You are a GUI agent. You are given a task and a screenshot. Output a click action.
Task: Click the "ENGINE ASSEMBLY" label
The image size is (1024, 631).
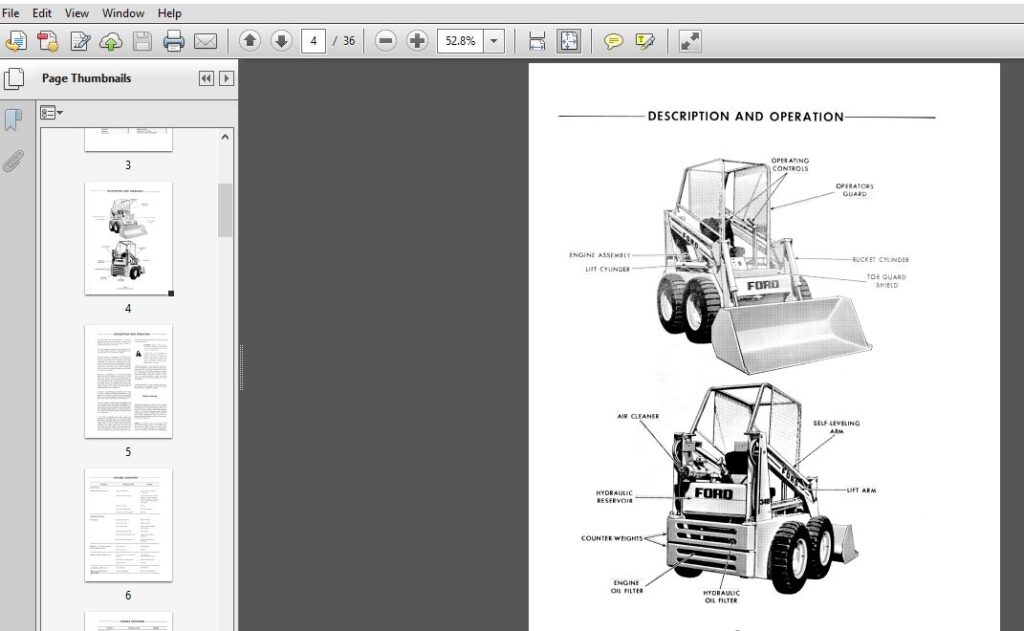click(x=600, y=255)
